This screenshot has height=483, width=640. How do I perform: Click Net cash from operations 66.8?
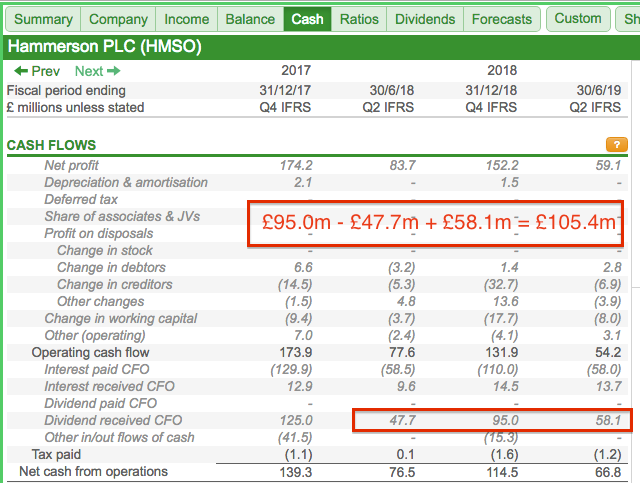click(x=608, y=472)
